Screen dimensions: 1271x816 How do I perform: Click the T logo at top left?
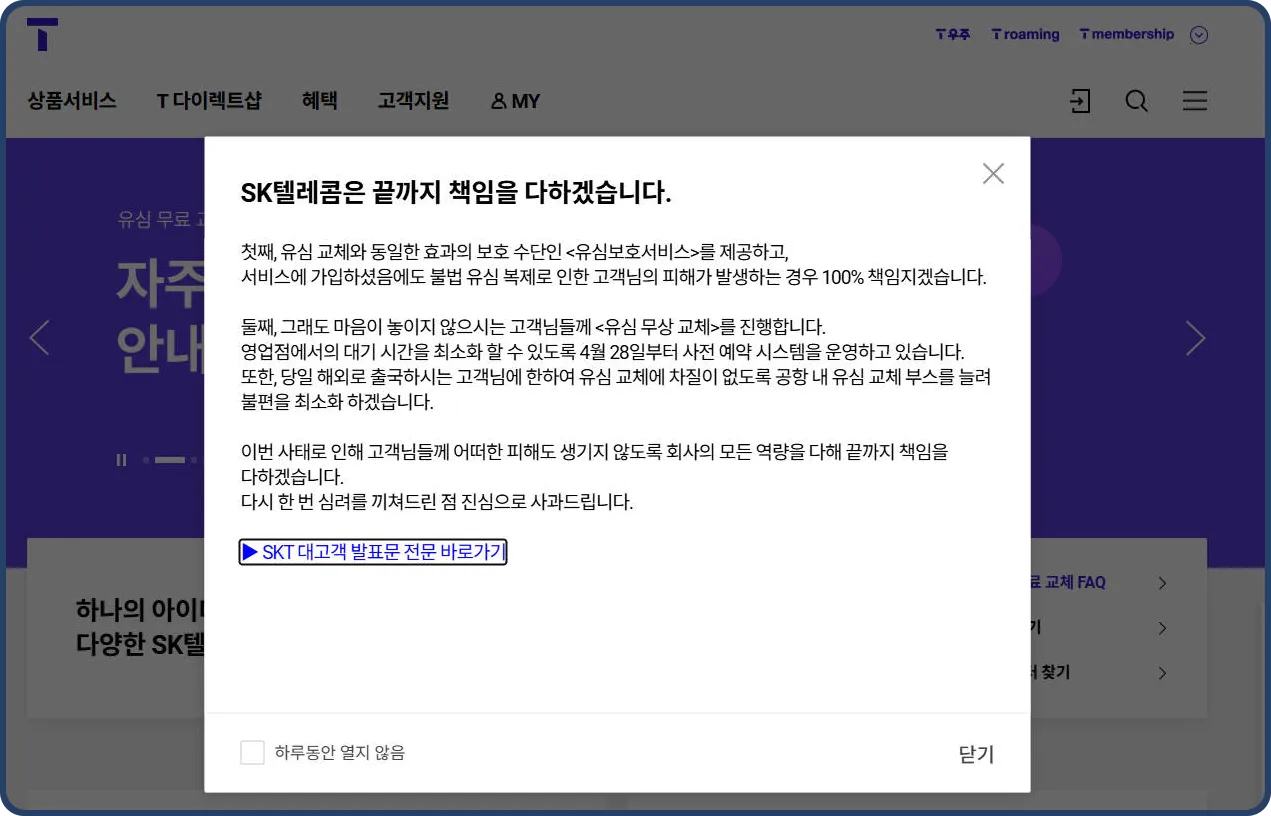(x=42, y=34)
